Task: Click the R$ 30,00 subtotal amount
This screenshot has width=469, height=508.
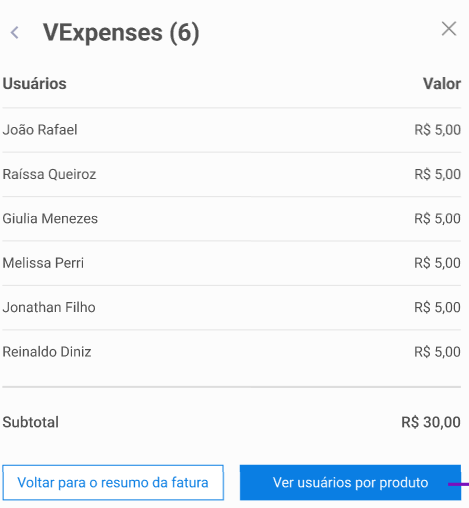Action: [x=431, y=422]
